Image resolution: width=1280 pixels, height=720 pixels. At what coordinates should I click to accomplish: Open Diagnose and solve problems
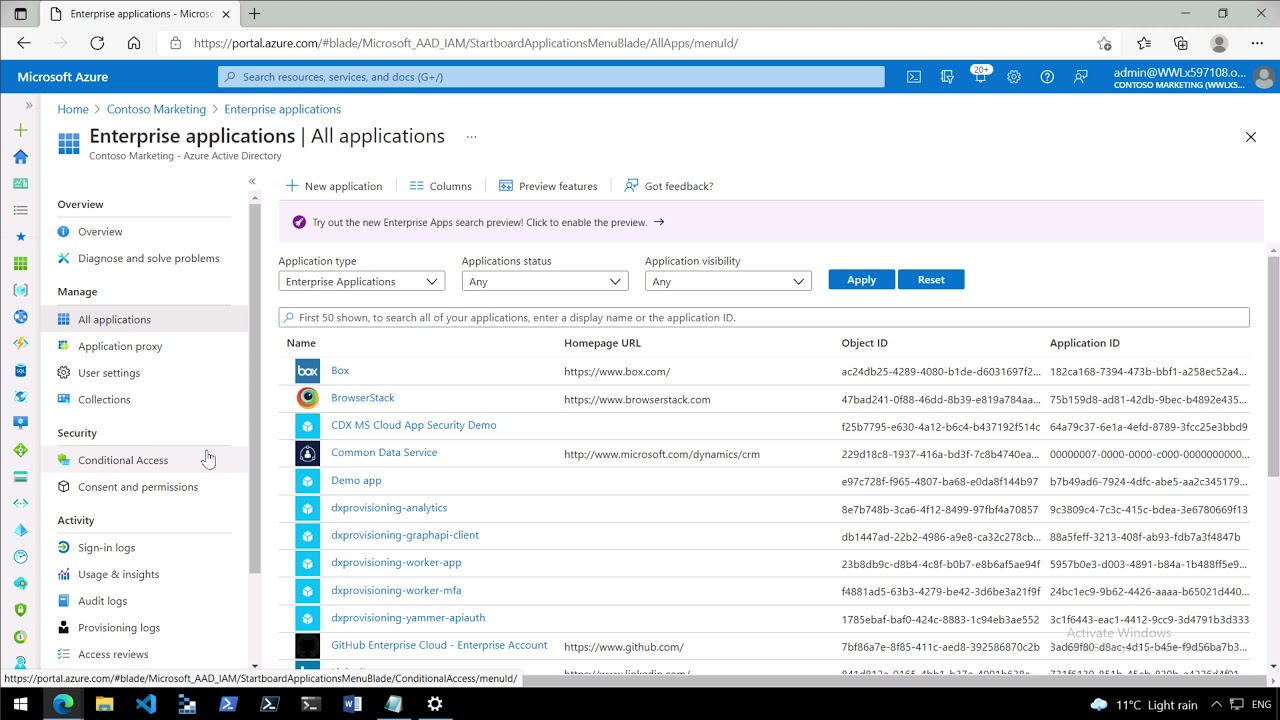148,258
